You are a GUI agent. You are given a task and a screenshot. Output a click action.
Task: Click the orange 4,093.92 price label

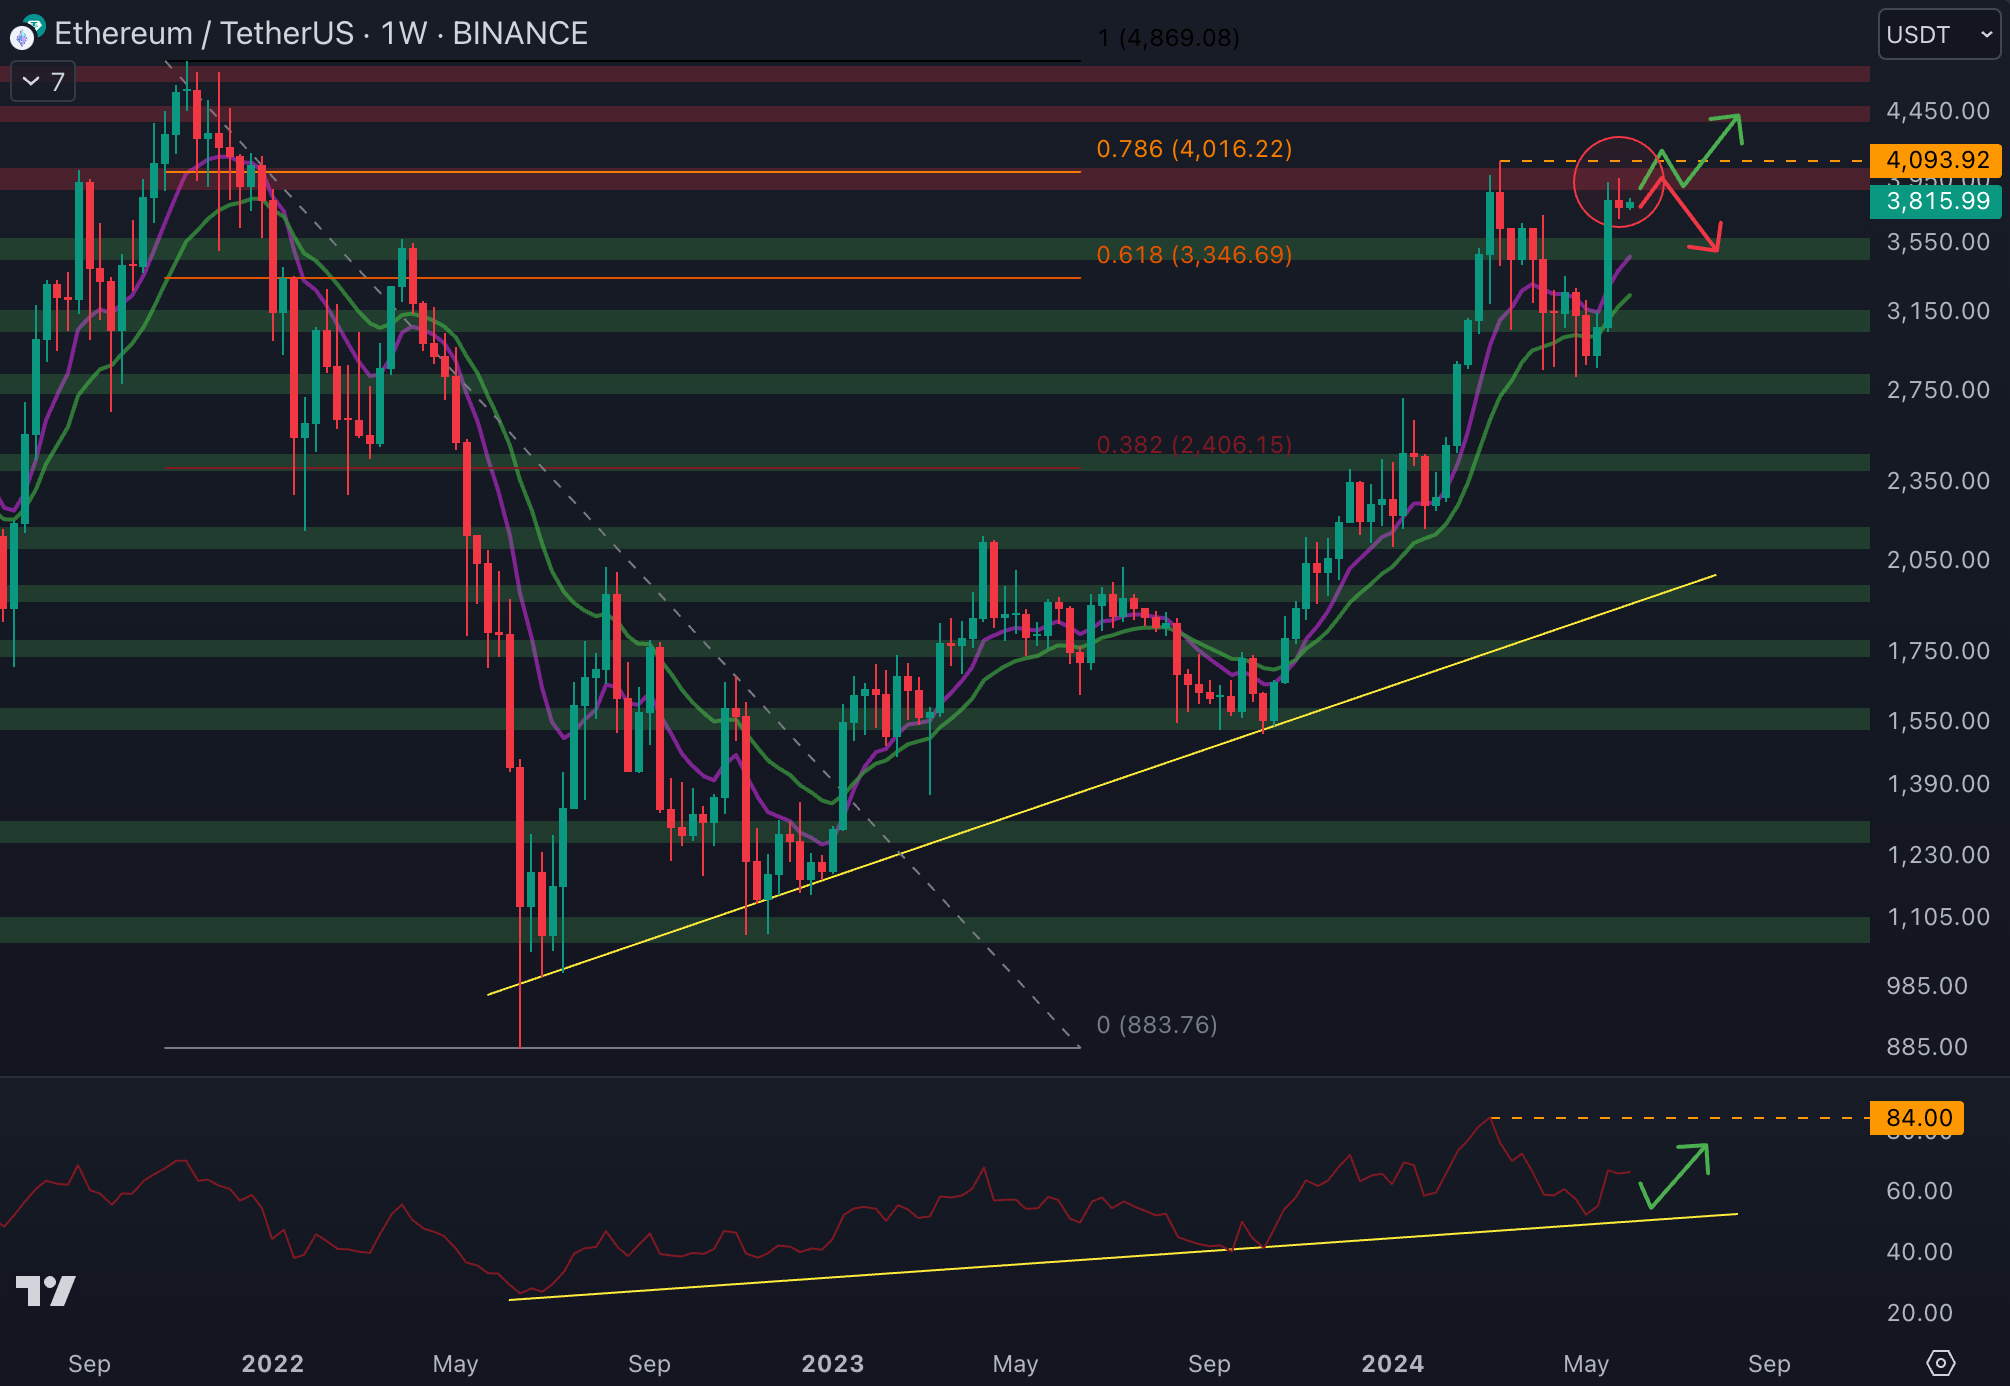click(1935, 160)
